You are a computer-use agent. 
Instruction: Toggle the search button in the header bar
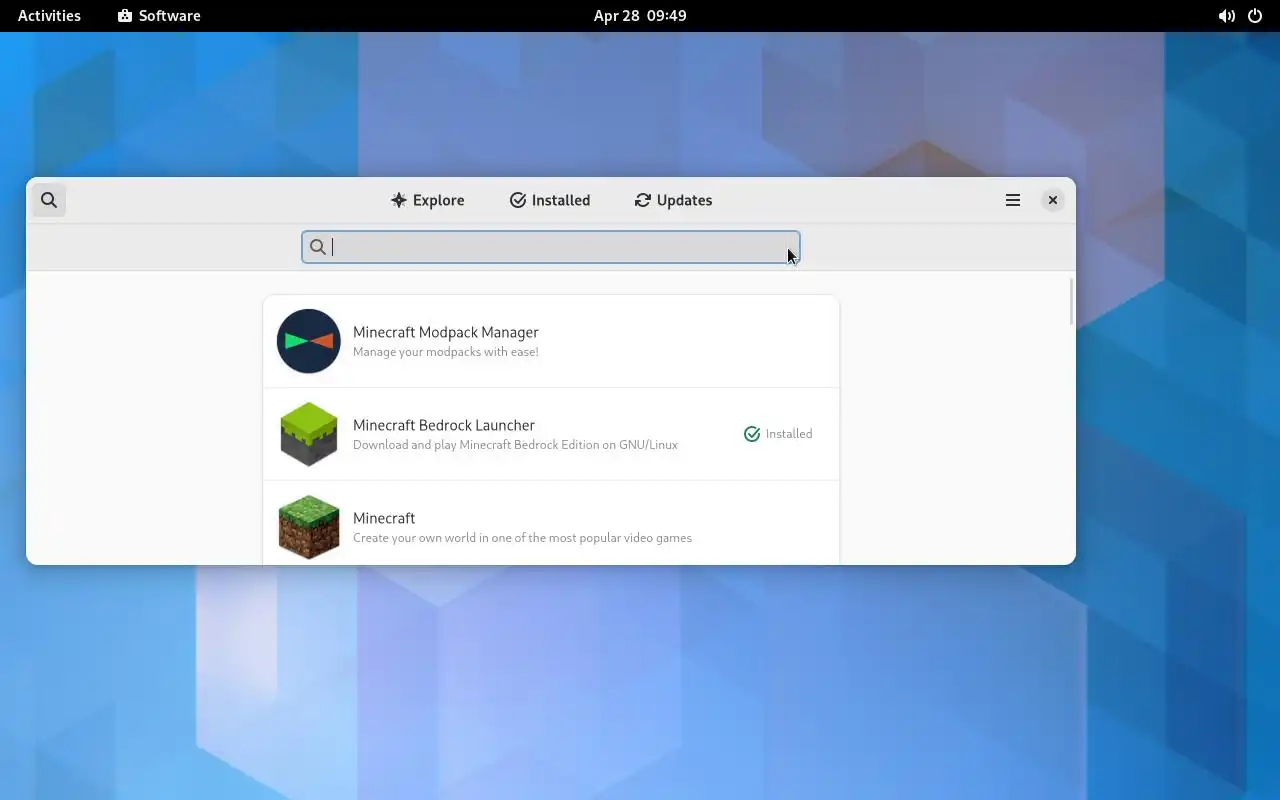pos(49,200)
